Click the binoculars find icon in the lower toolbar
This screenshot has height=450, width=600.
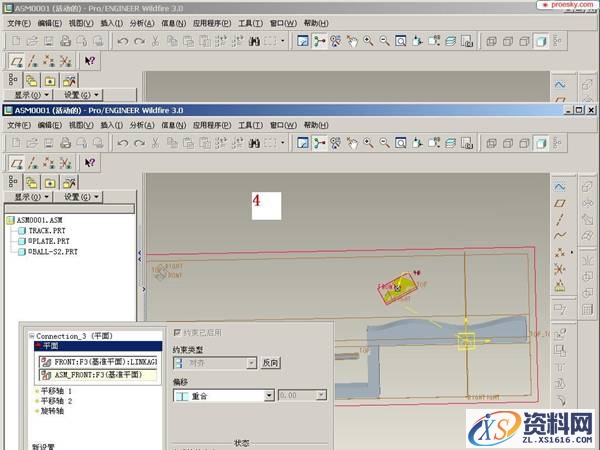255,143
